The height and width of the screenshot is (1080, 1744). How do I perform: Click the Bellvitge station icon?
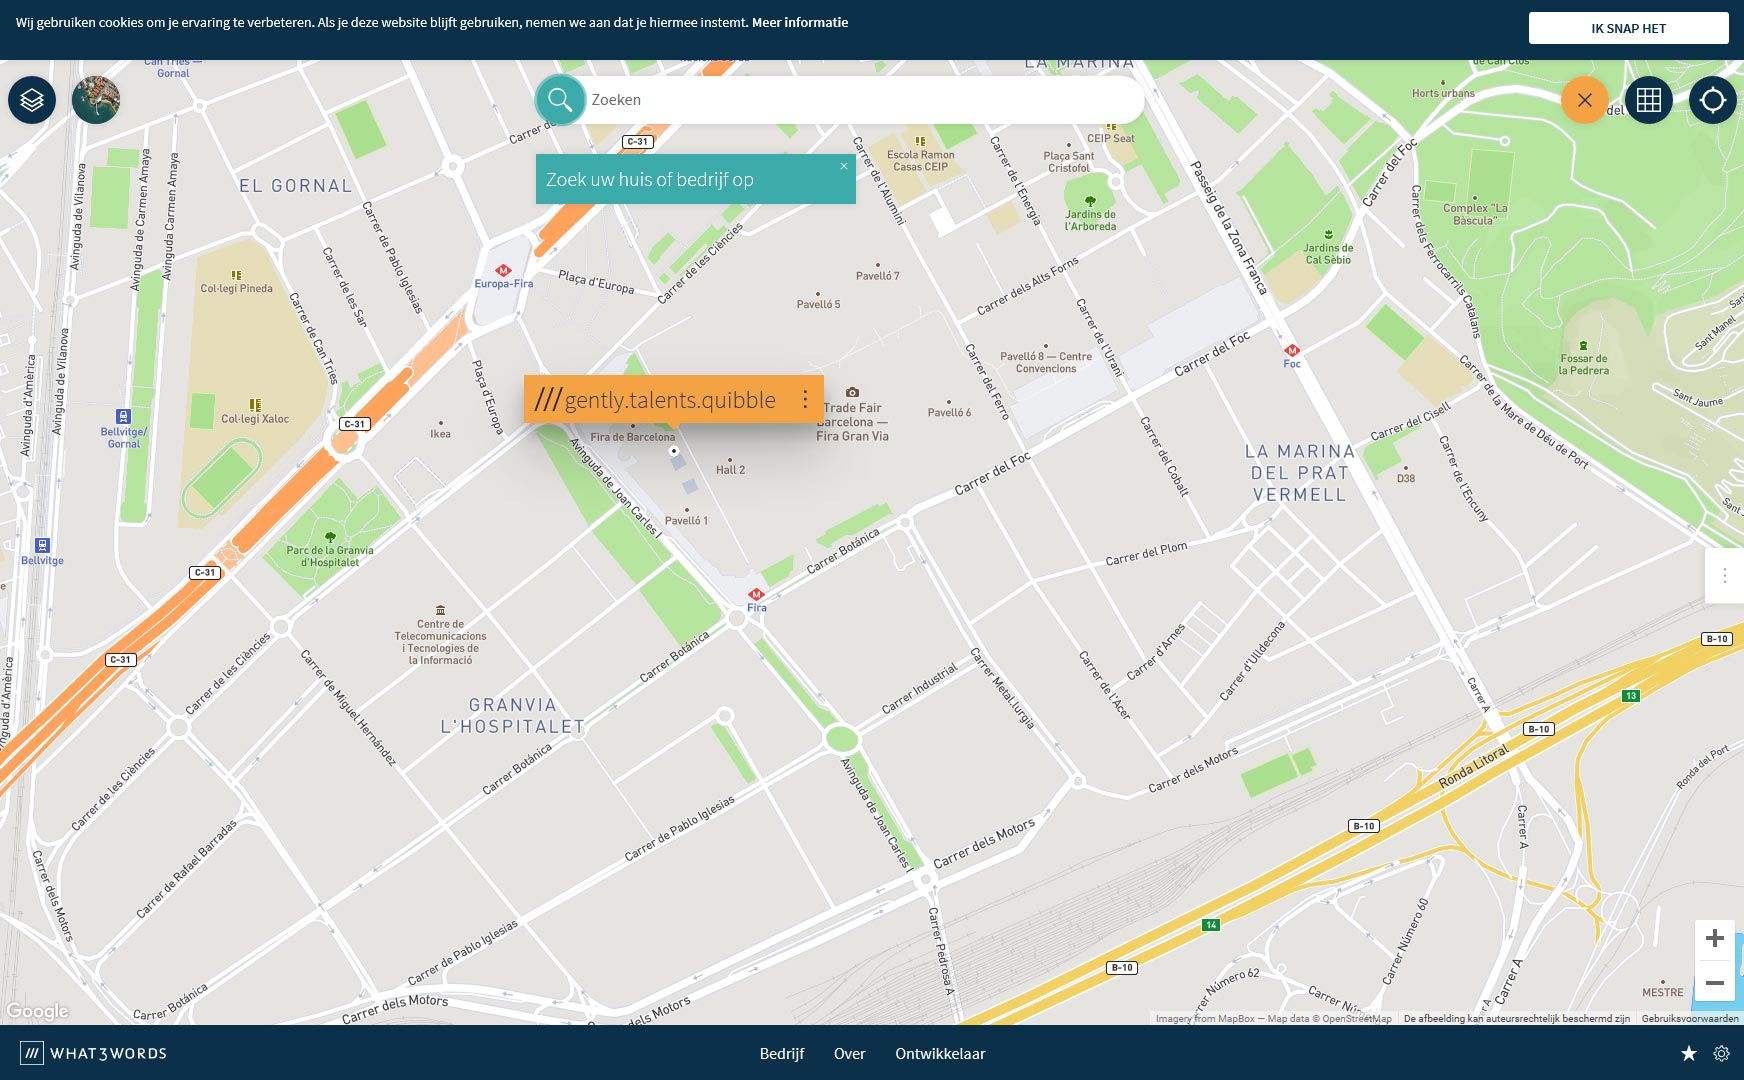(42, 545)
